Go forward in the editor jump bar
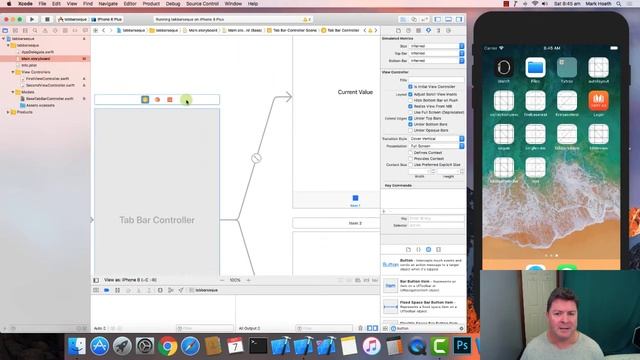Screen dimensions: 640x360 111,31
